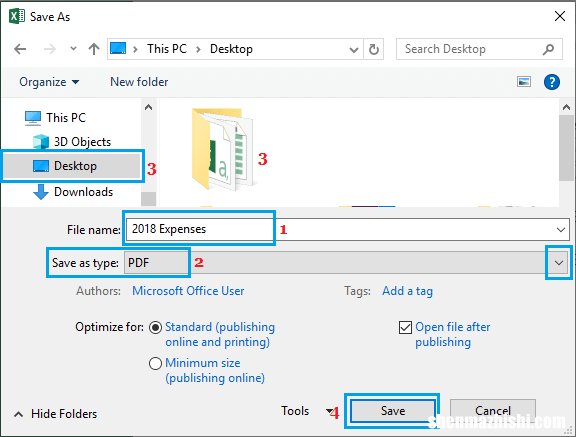Click Add a tag link
Screen dimensions: 576x437
407,291
